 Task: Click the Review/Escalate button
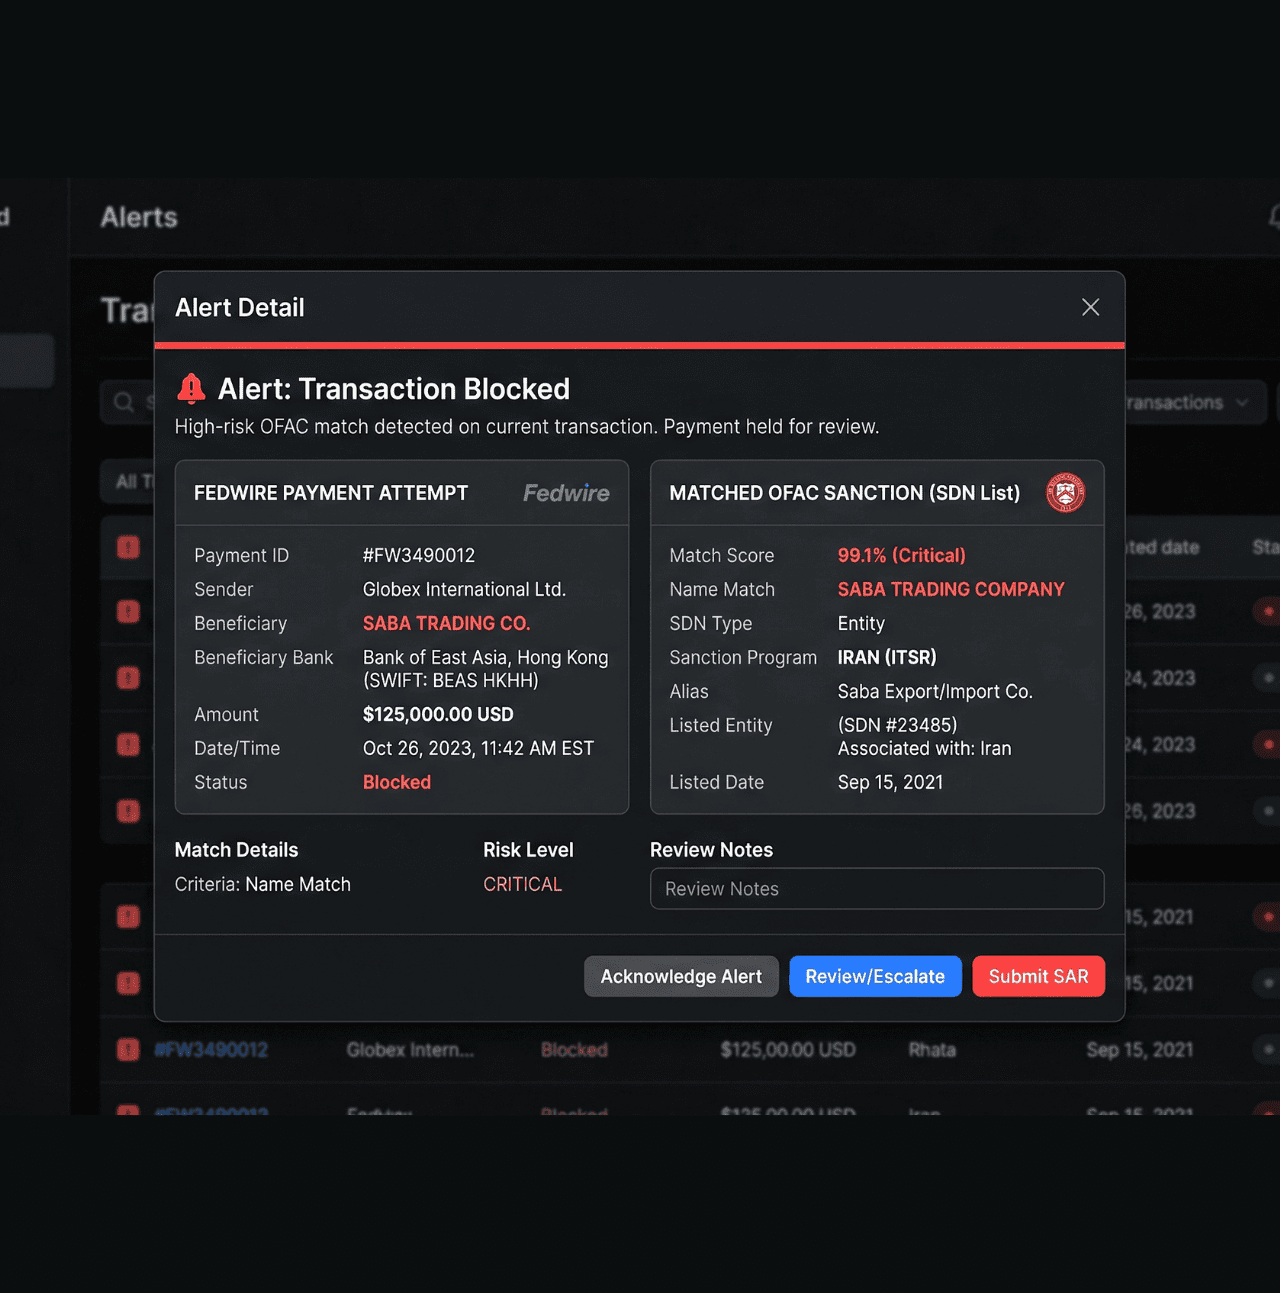(x=875, y=977)
